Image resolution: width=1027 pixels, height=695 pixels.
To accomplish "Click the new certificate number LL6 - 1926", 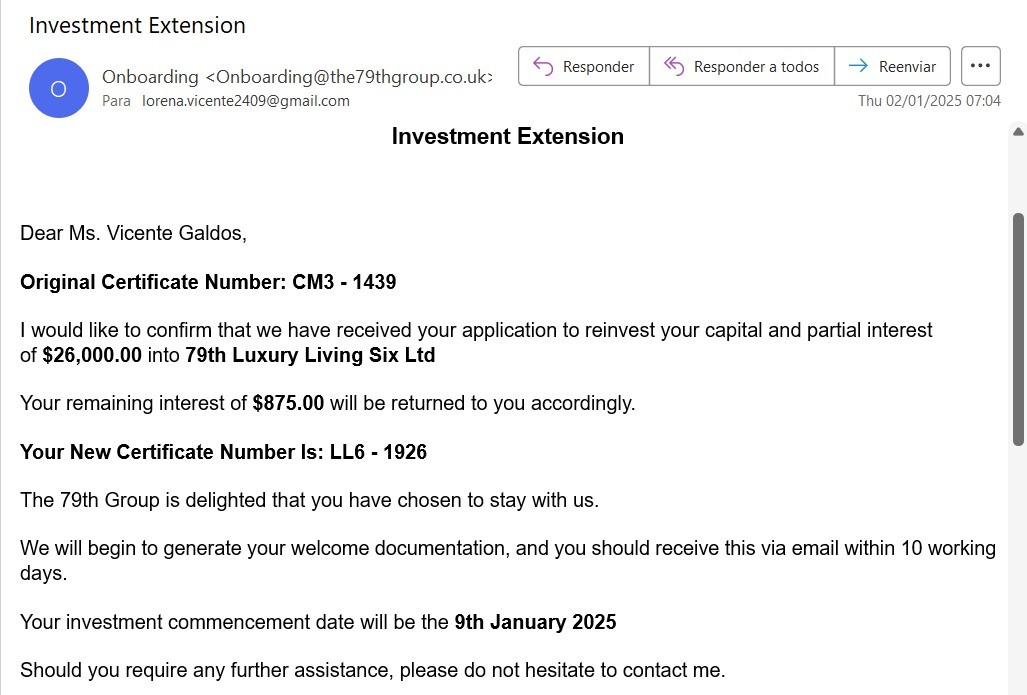I will point(378,452).
